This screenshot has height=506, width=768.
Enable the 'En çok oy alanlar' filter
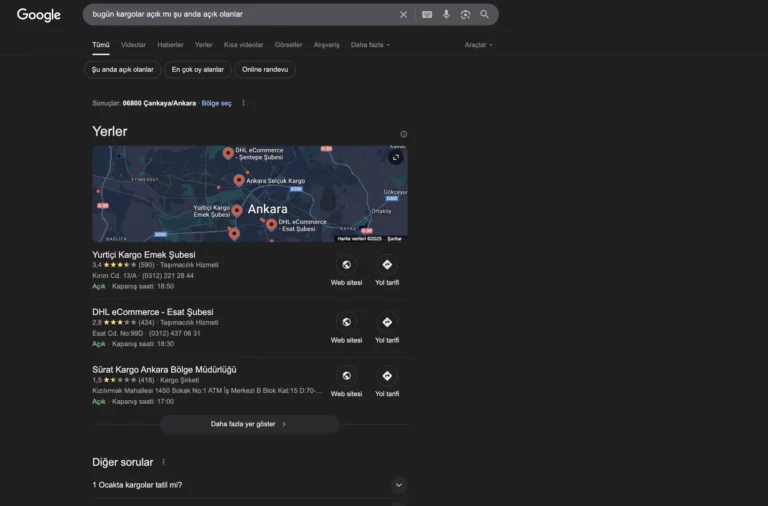[198, 70]
